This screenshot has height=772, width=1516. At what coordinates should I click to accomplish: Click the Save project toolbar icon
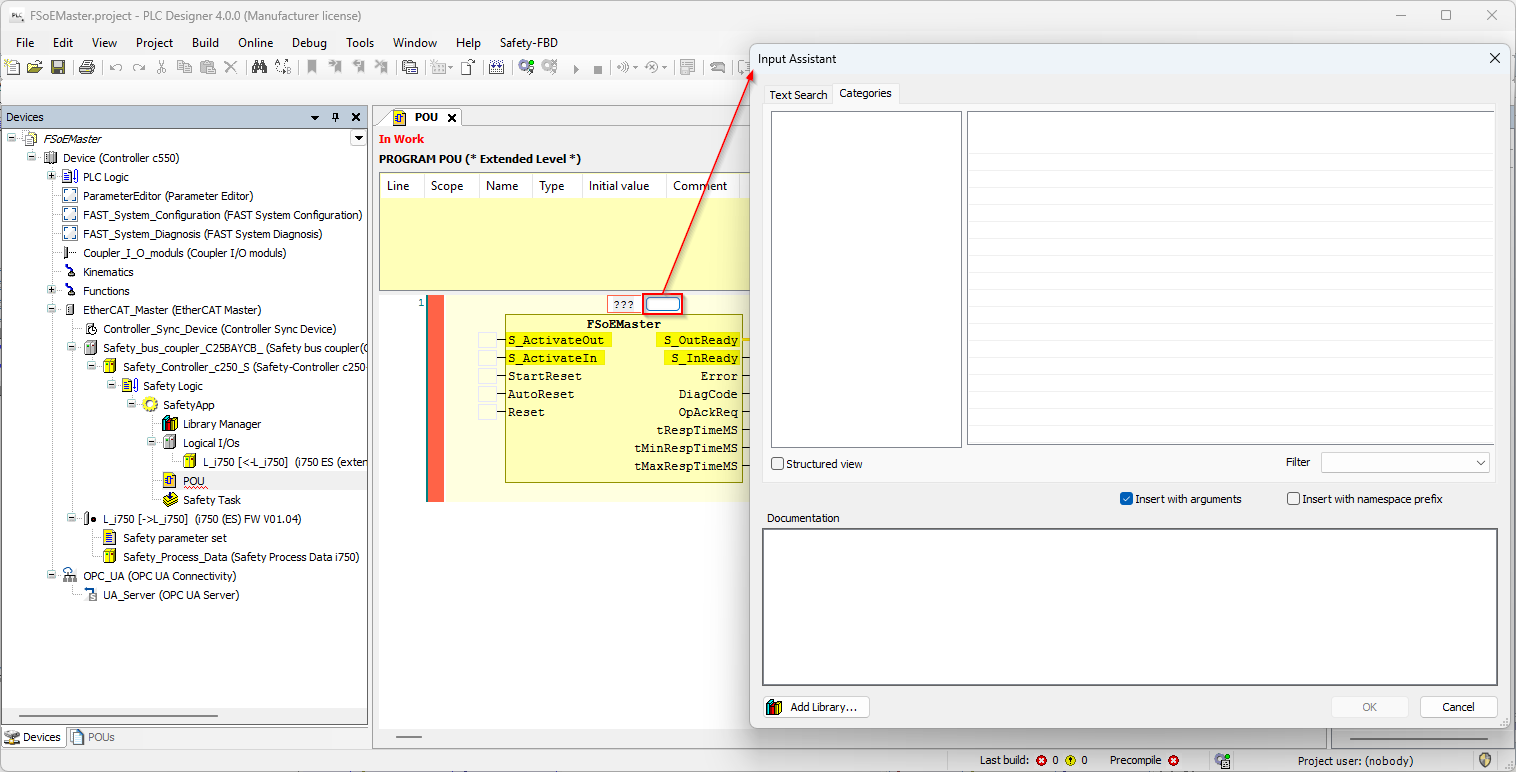click(x=58, y=67)
